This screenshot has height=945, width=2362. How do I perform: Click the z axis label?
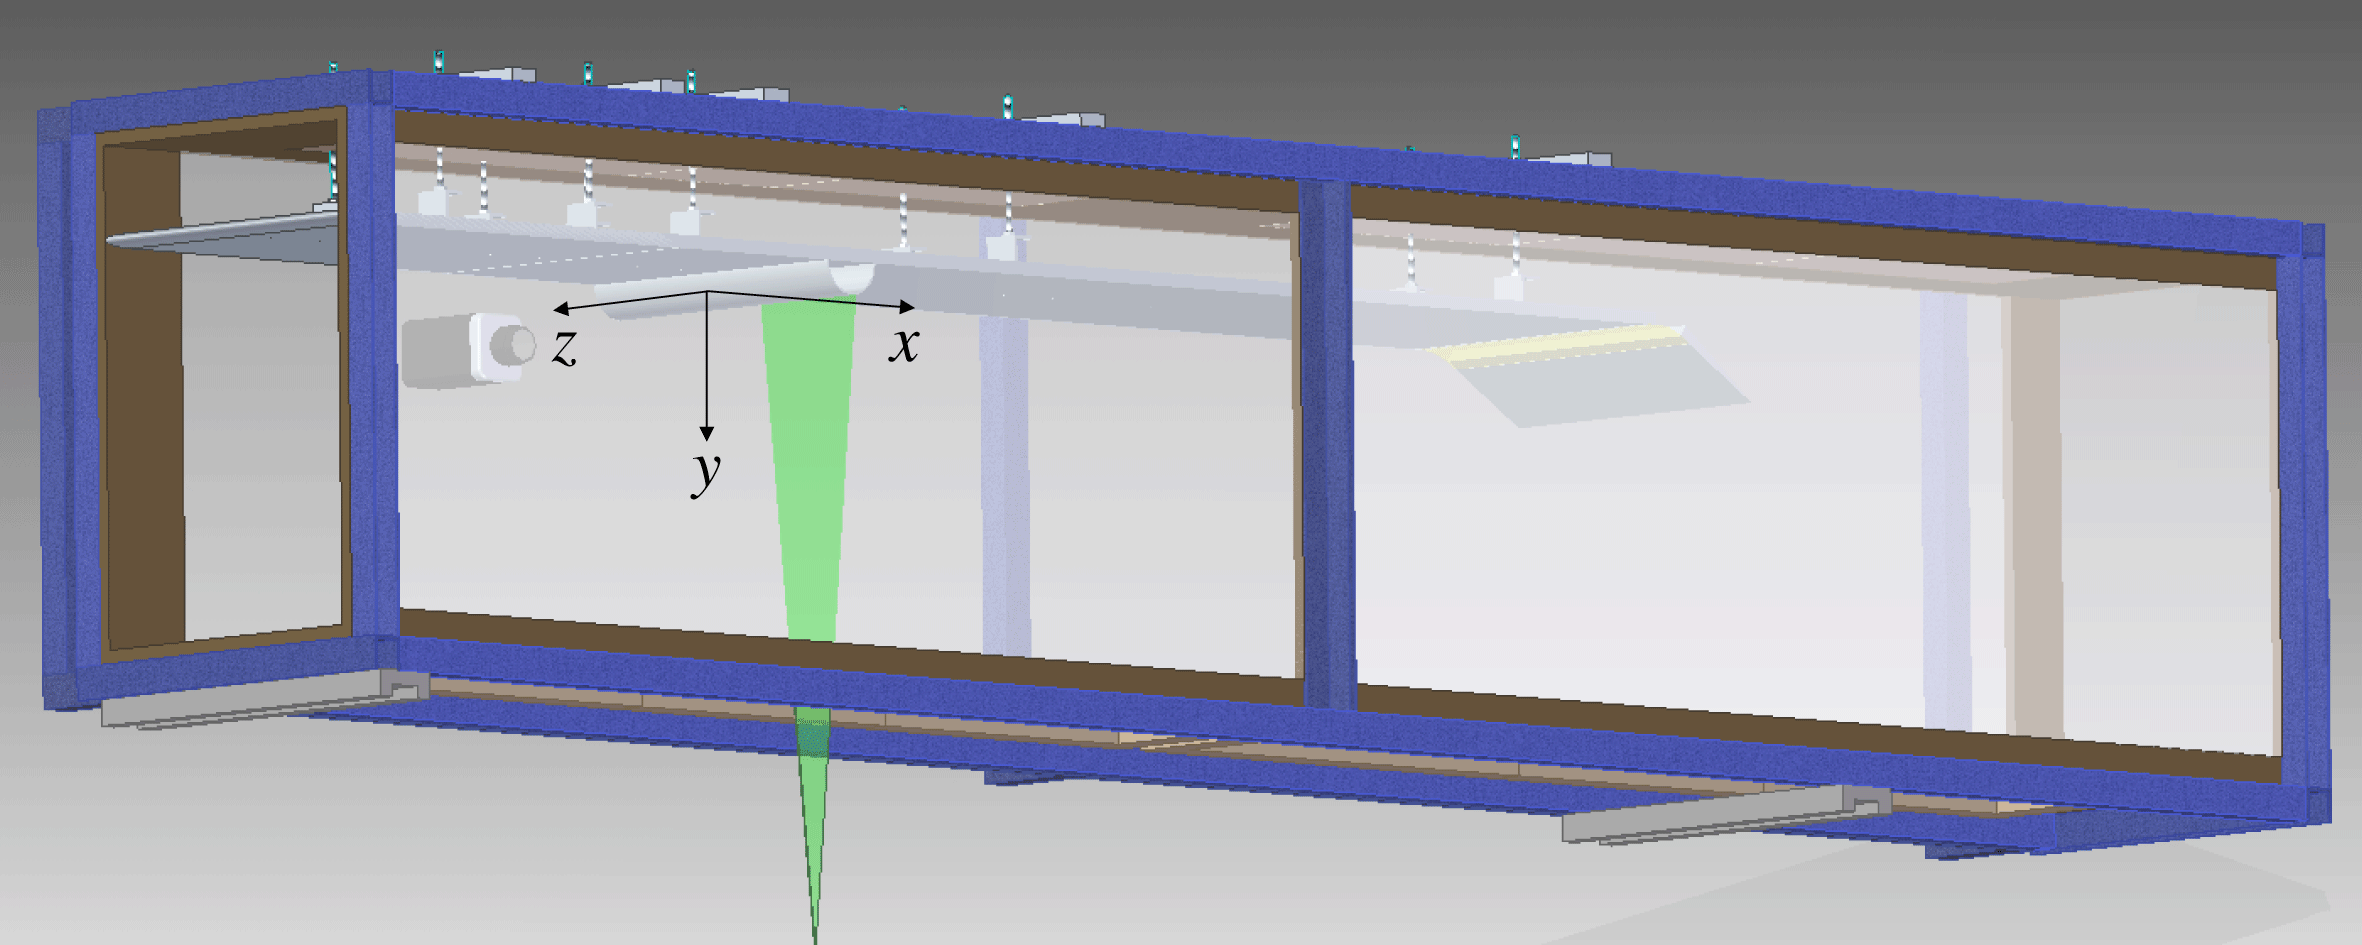(565, 347)
